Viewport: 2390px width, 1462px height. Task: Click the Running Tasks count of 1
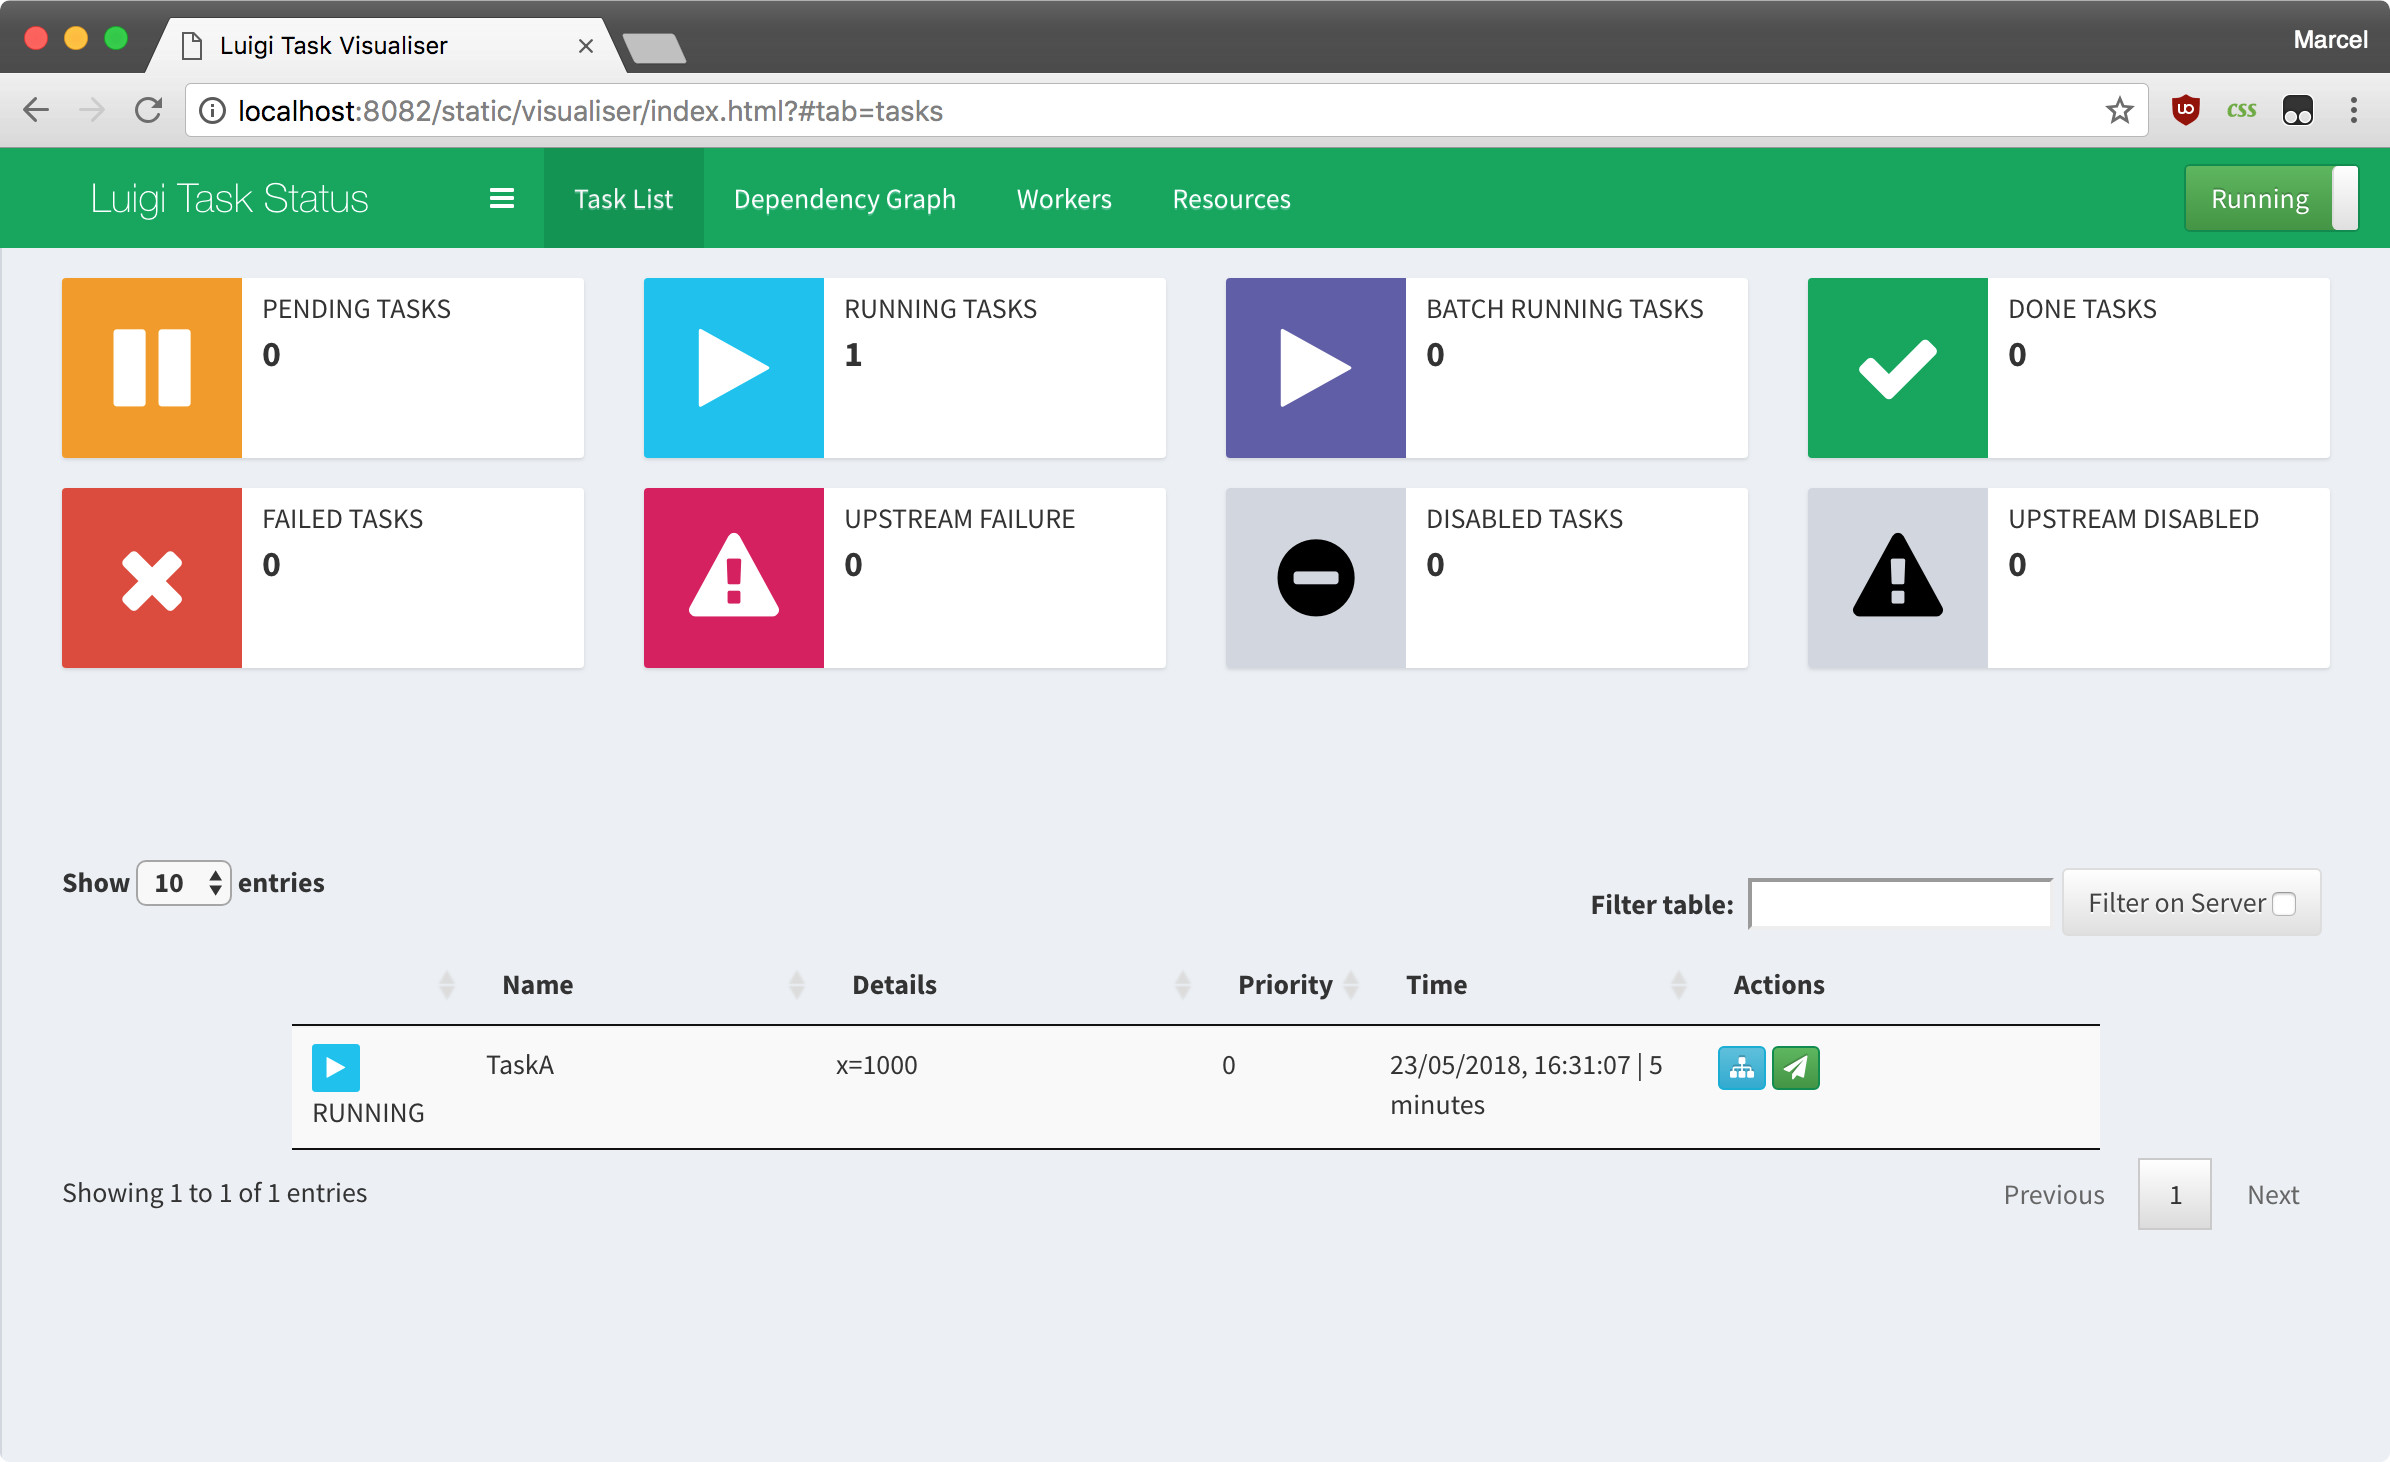(853, 355)
